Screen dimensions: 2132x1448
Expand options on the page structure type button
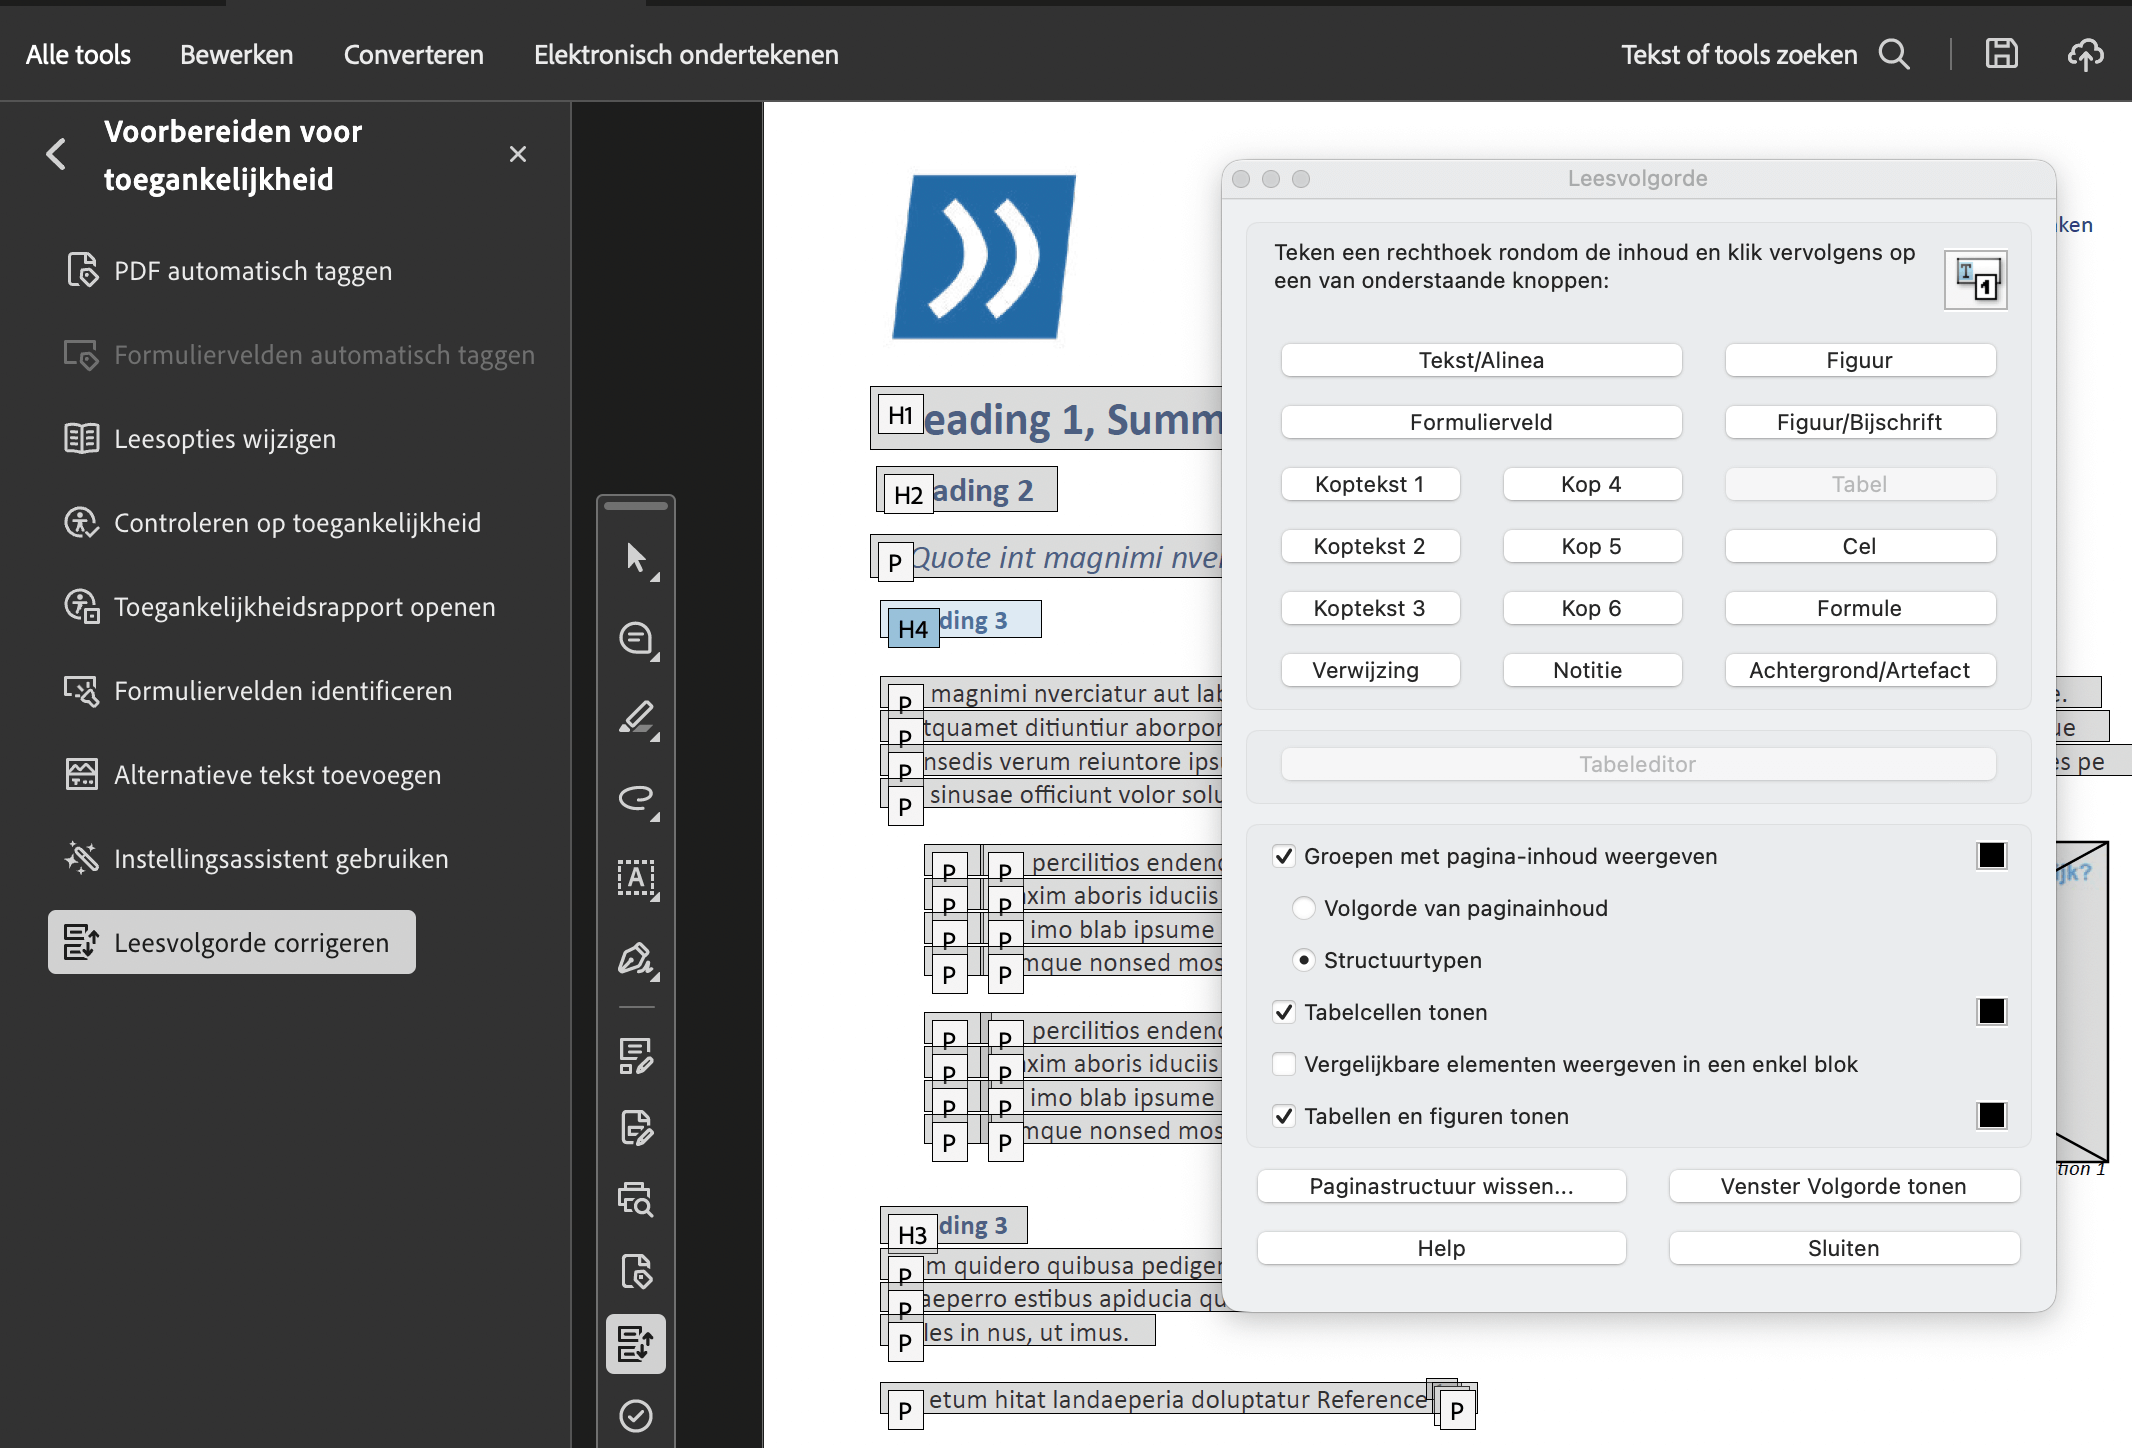[x=1975, y=279]
